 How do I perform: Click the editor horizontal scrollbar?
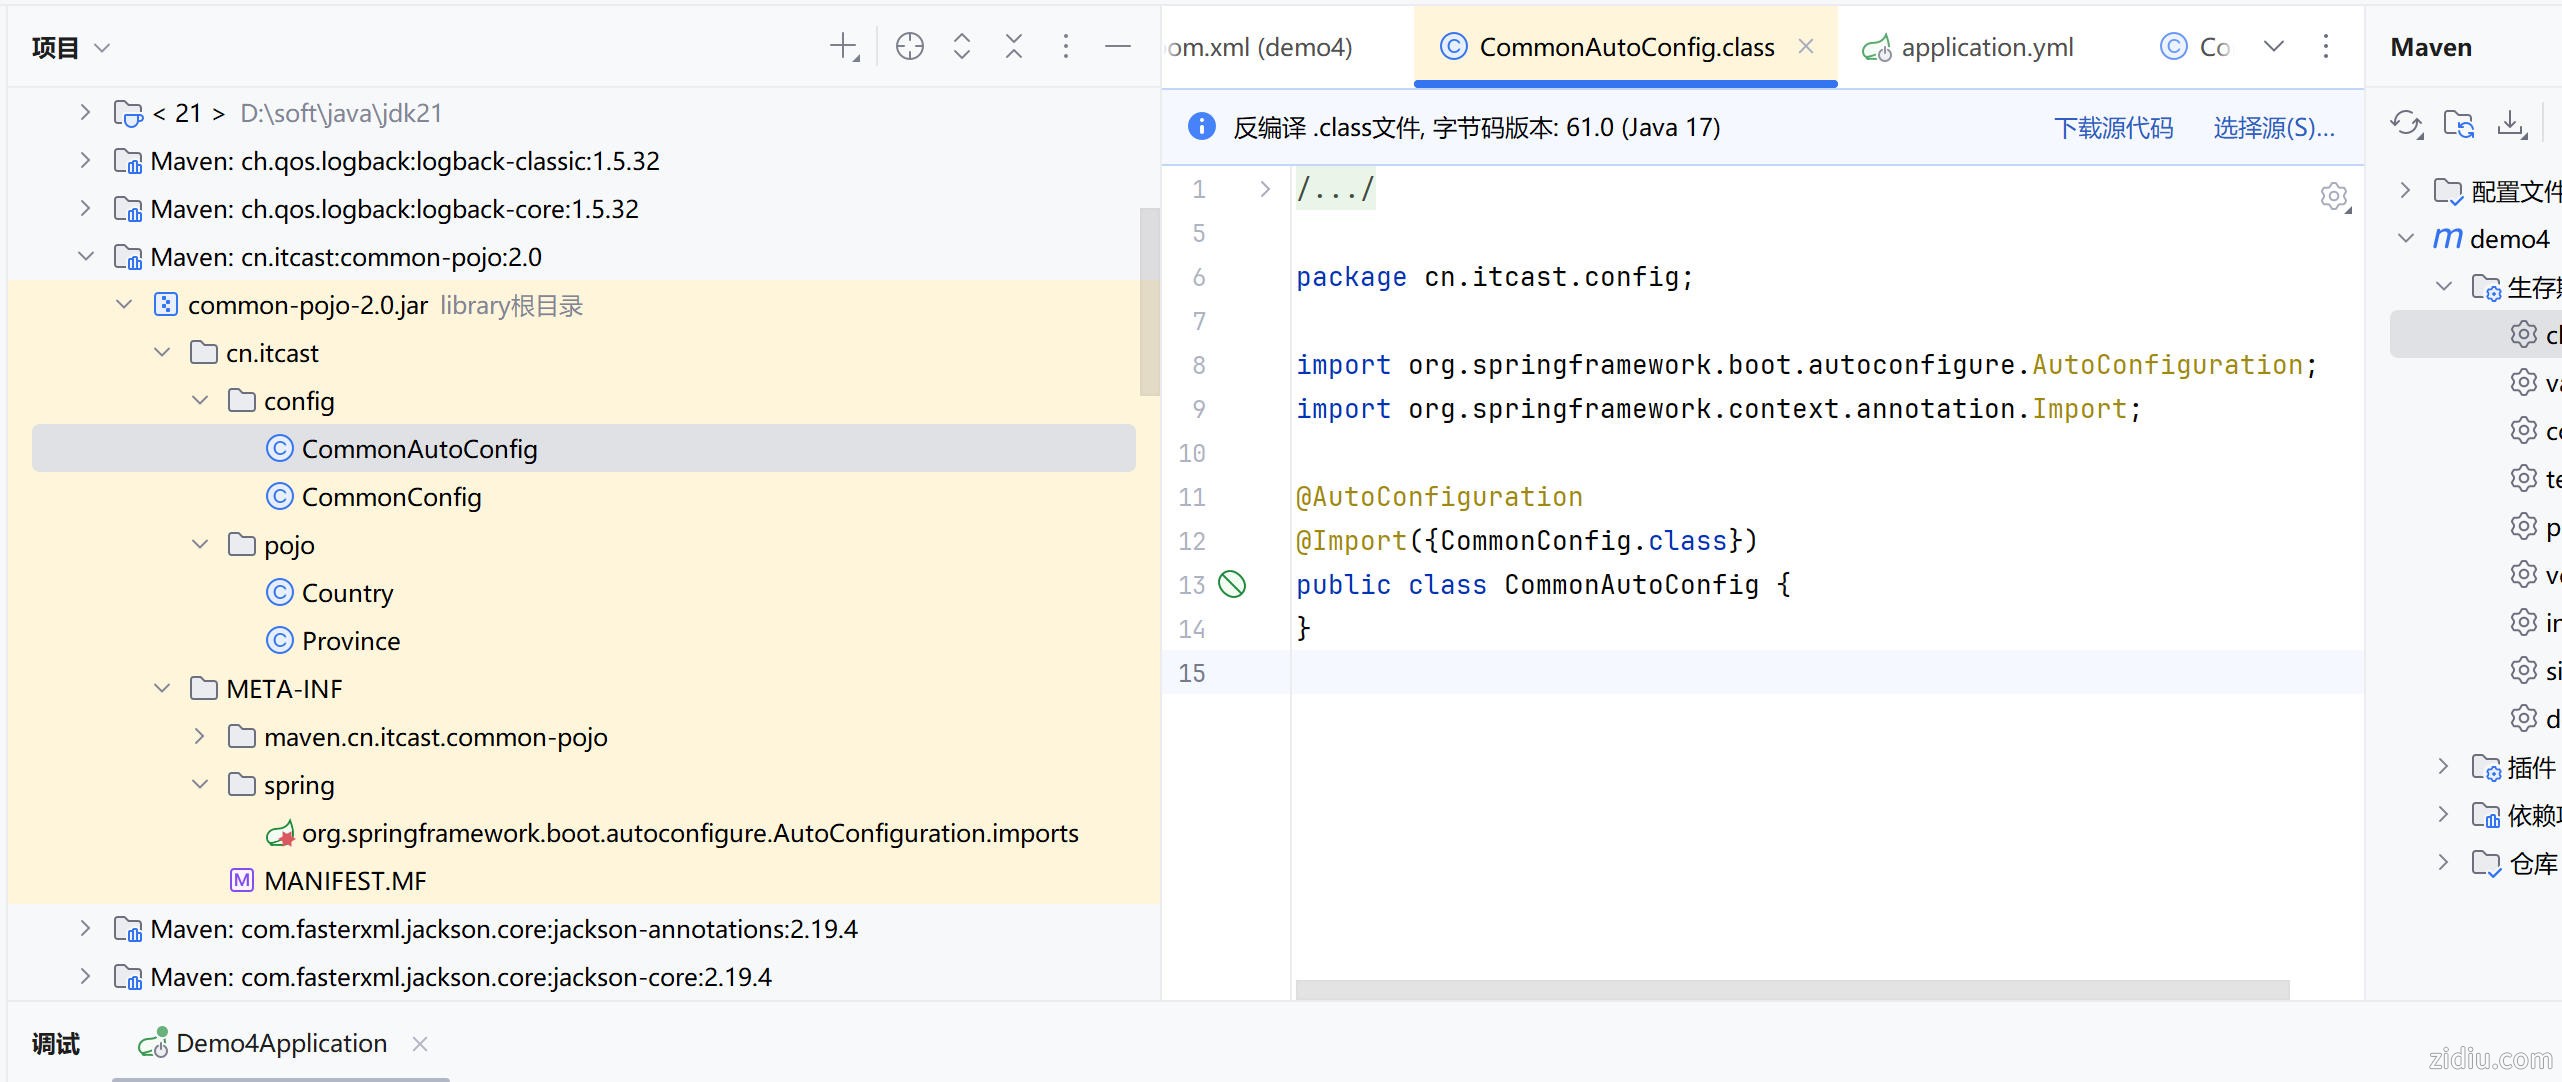point(1791,989)
